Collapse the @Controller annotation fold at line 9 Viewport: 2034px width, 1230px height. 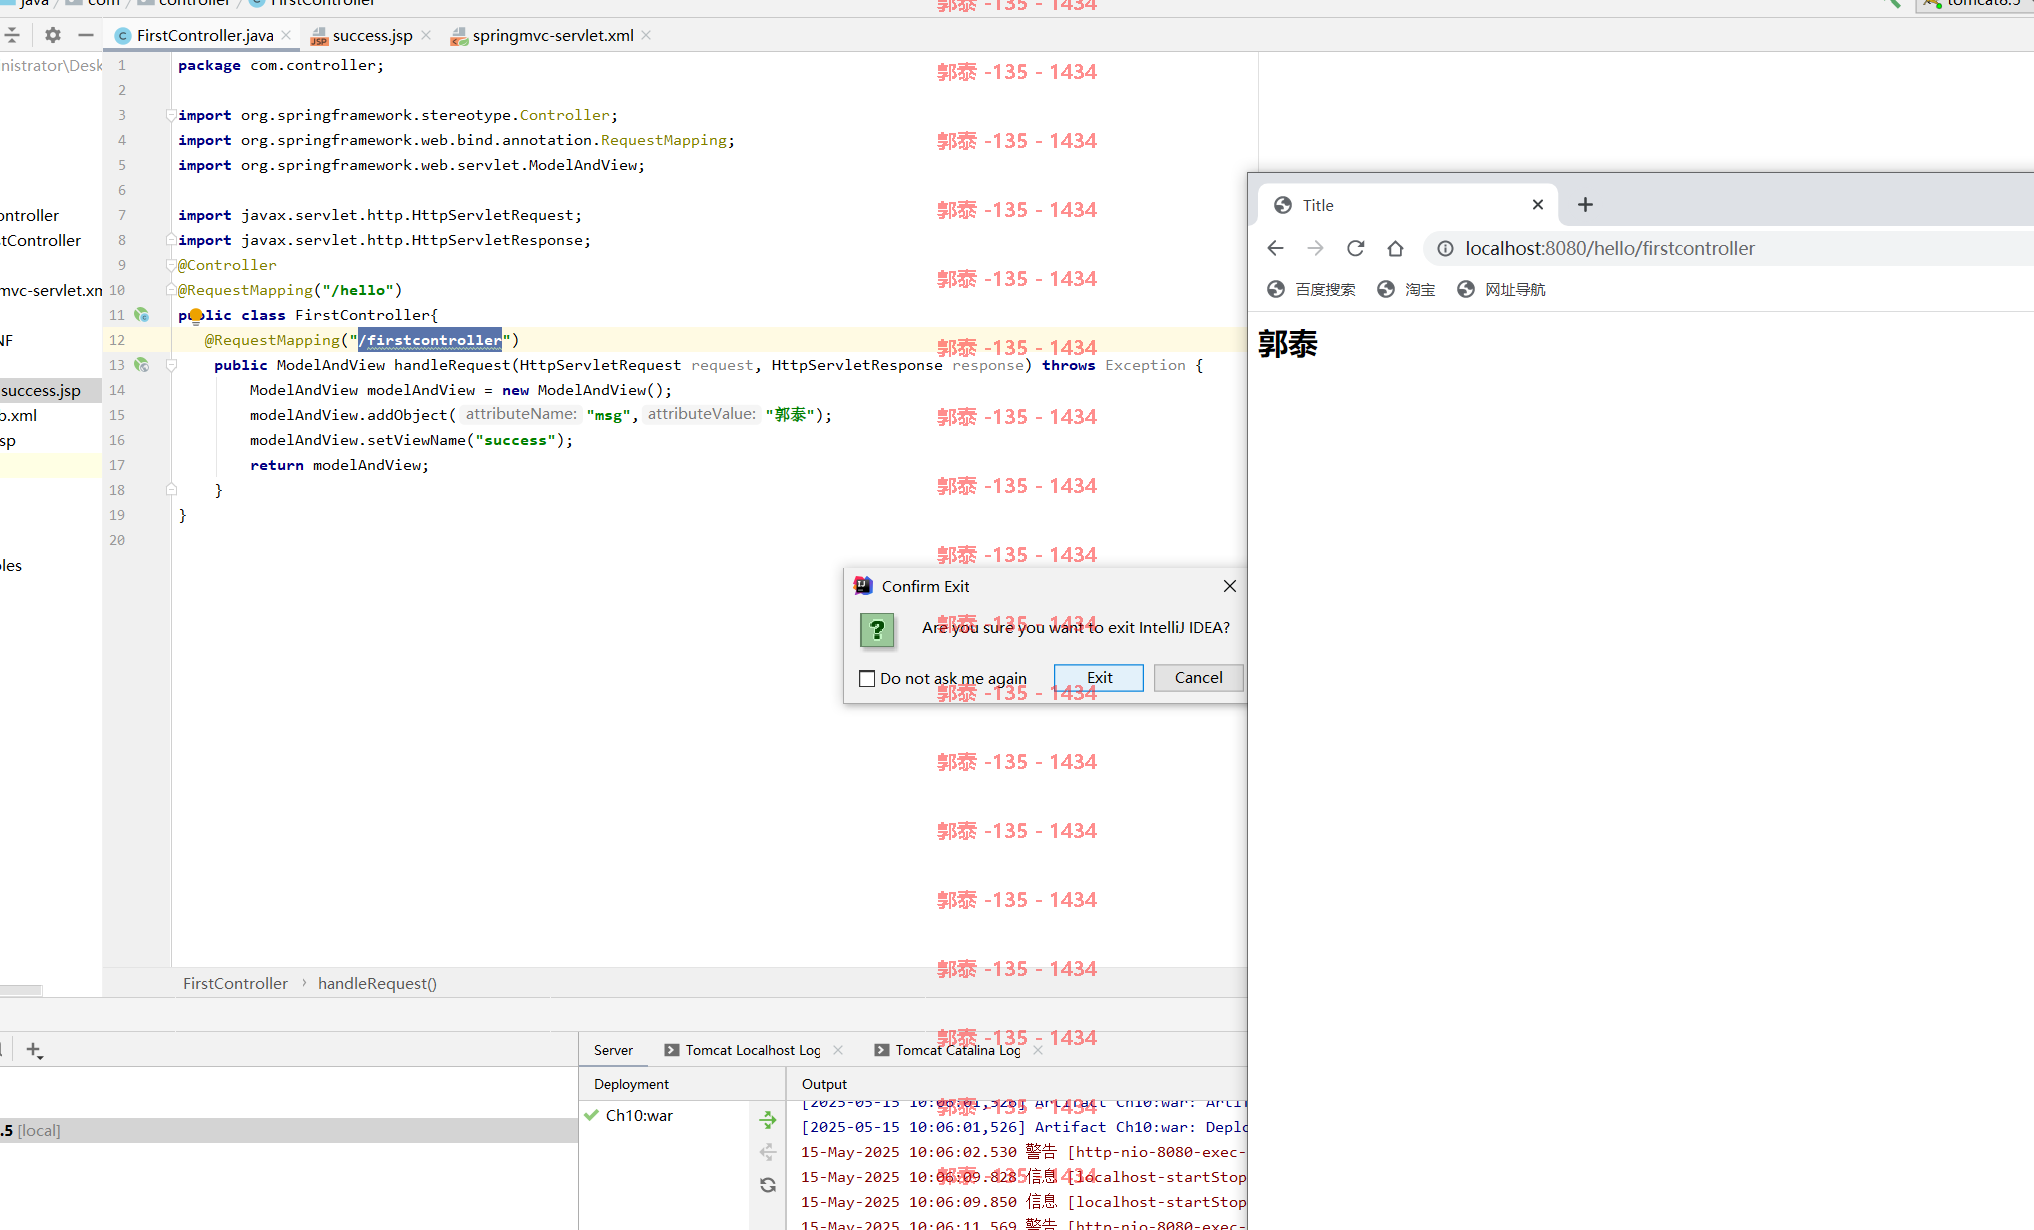pos(171,265)
